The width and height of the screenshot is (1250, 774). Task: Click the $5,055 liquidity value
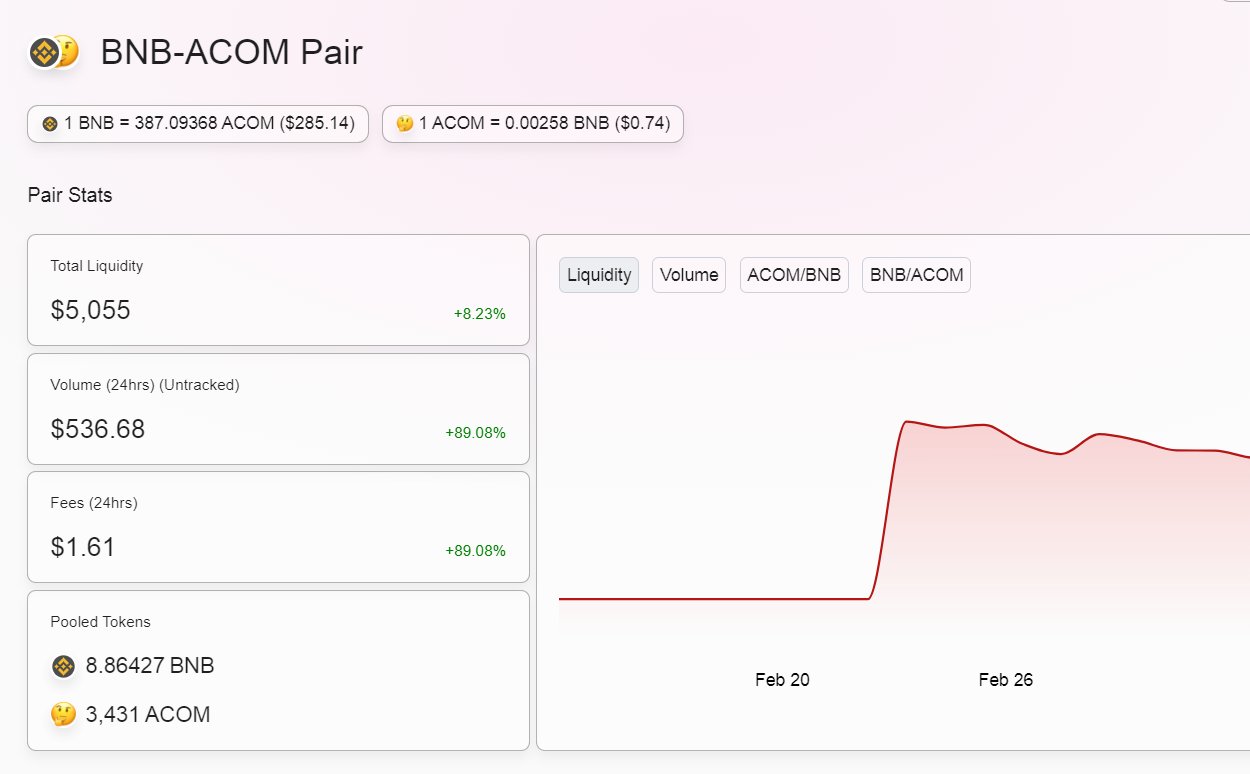pos(91,310)
